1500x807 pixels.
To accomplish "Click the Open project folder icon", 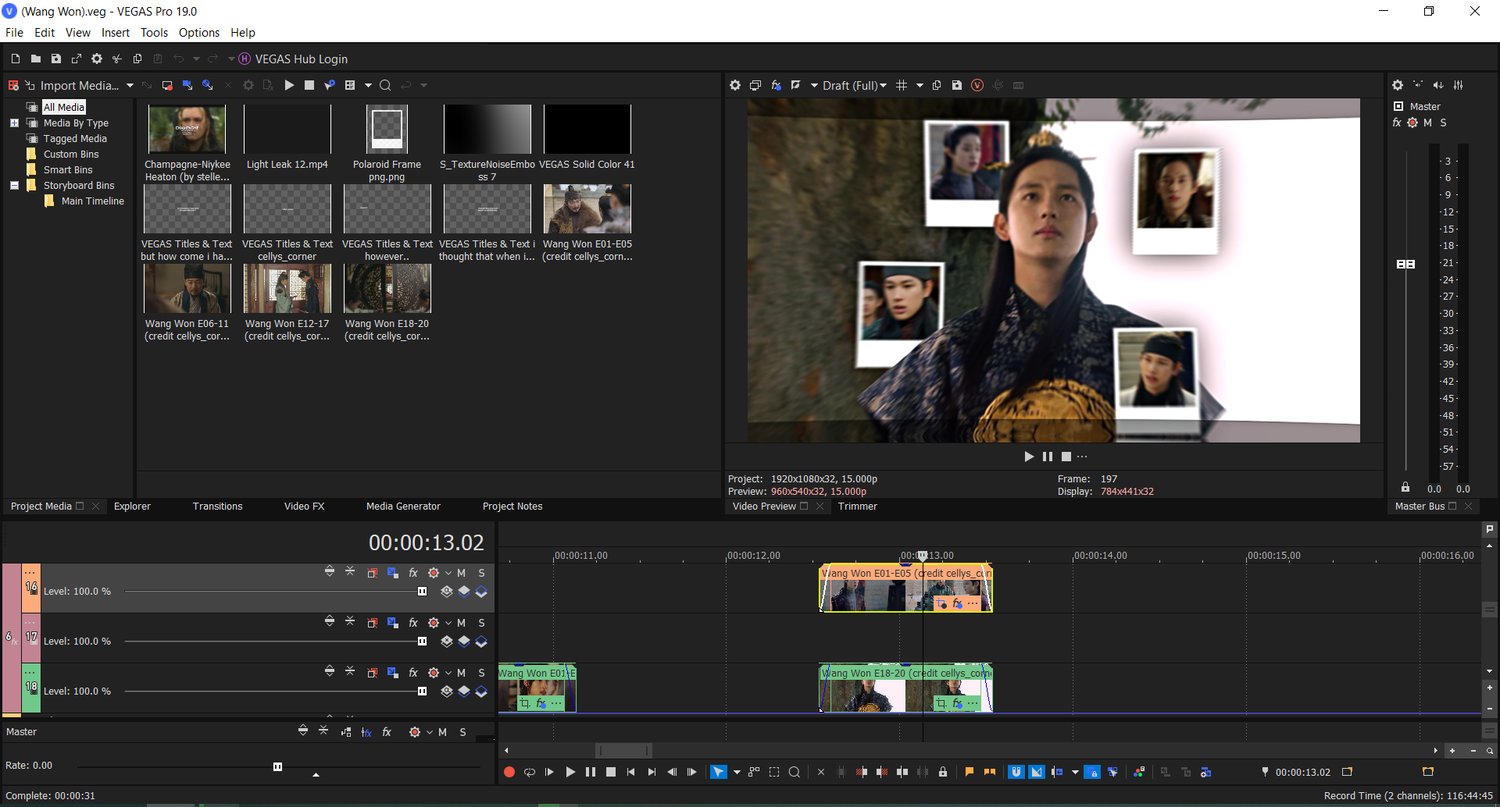I will [35, 59].
